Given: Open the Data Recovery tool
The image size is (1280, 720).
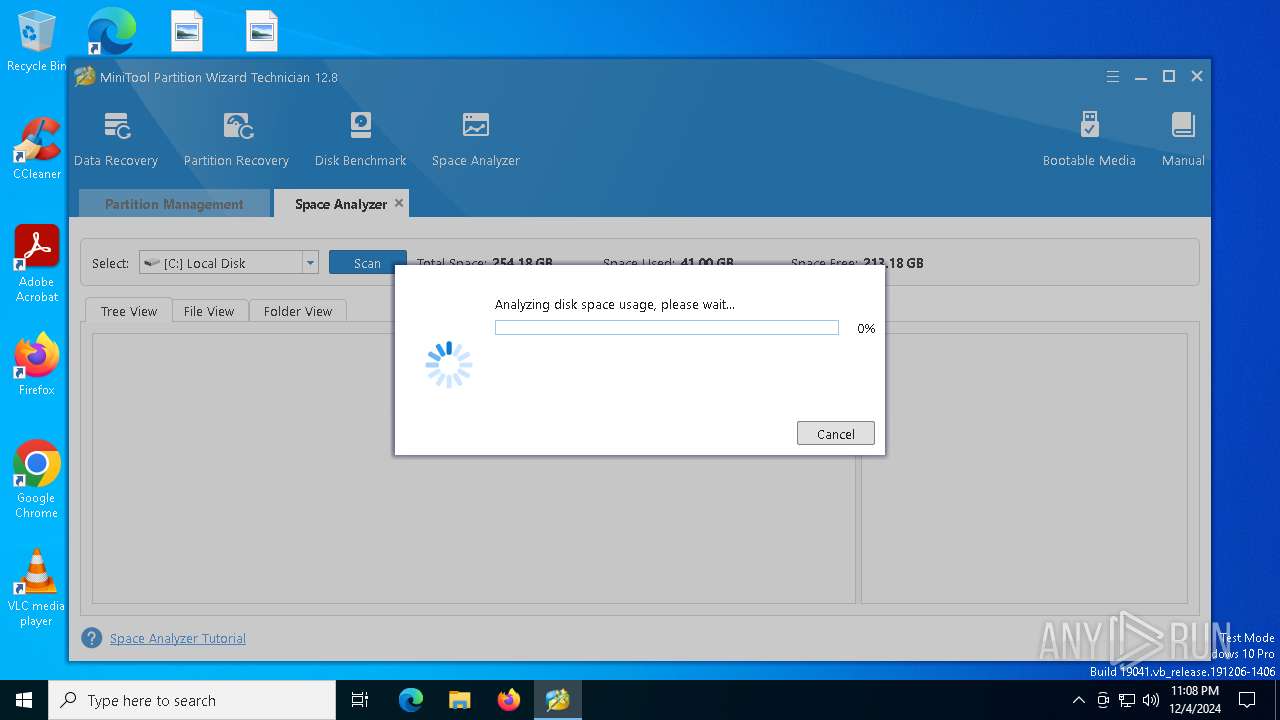Looking at the screenshot, I should [116, 139].
